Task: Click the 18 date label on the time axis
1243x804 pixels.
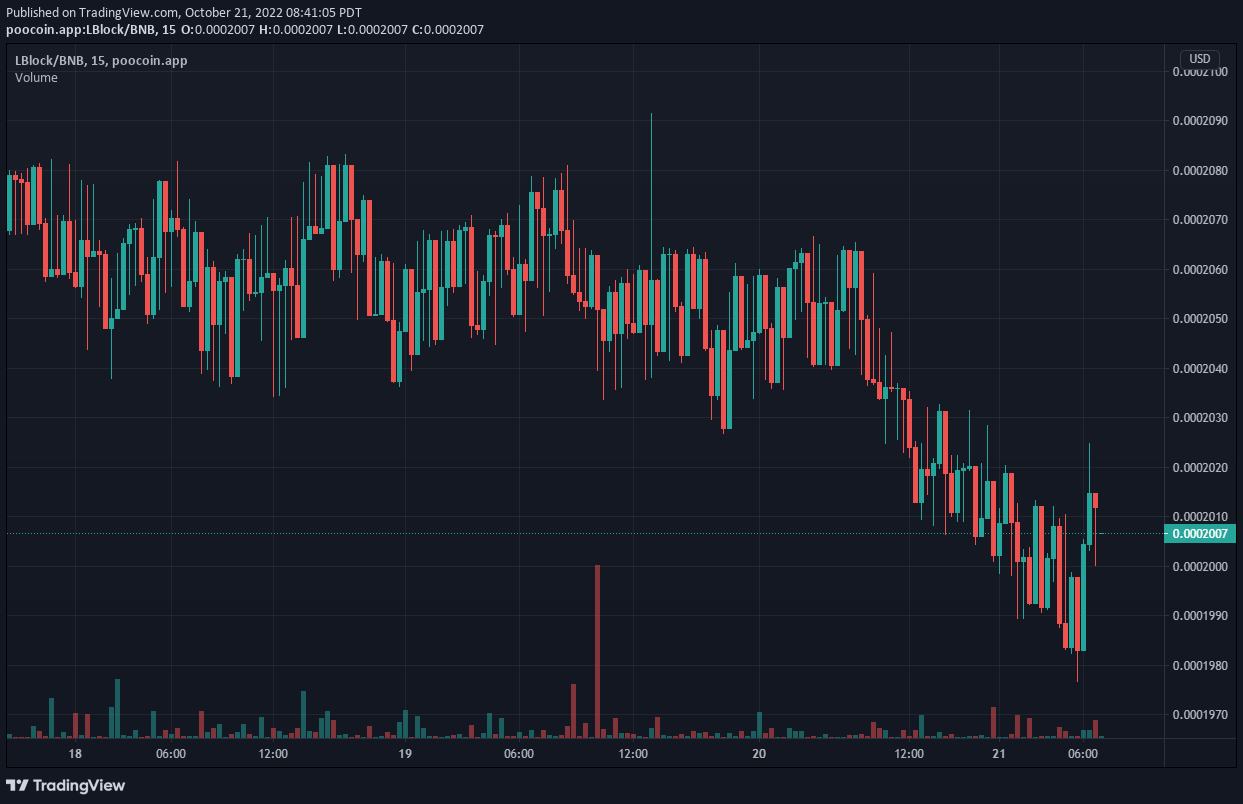Action: coord(74,753)
